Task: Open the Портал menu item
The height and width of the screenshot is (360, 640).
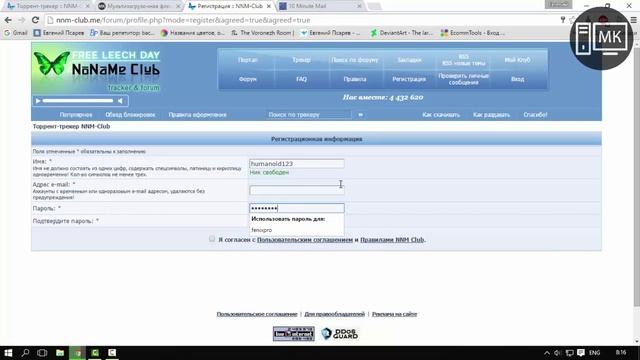Action: (x=247, y=60)
